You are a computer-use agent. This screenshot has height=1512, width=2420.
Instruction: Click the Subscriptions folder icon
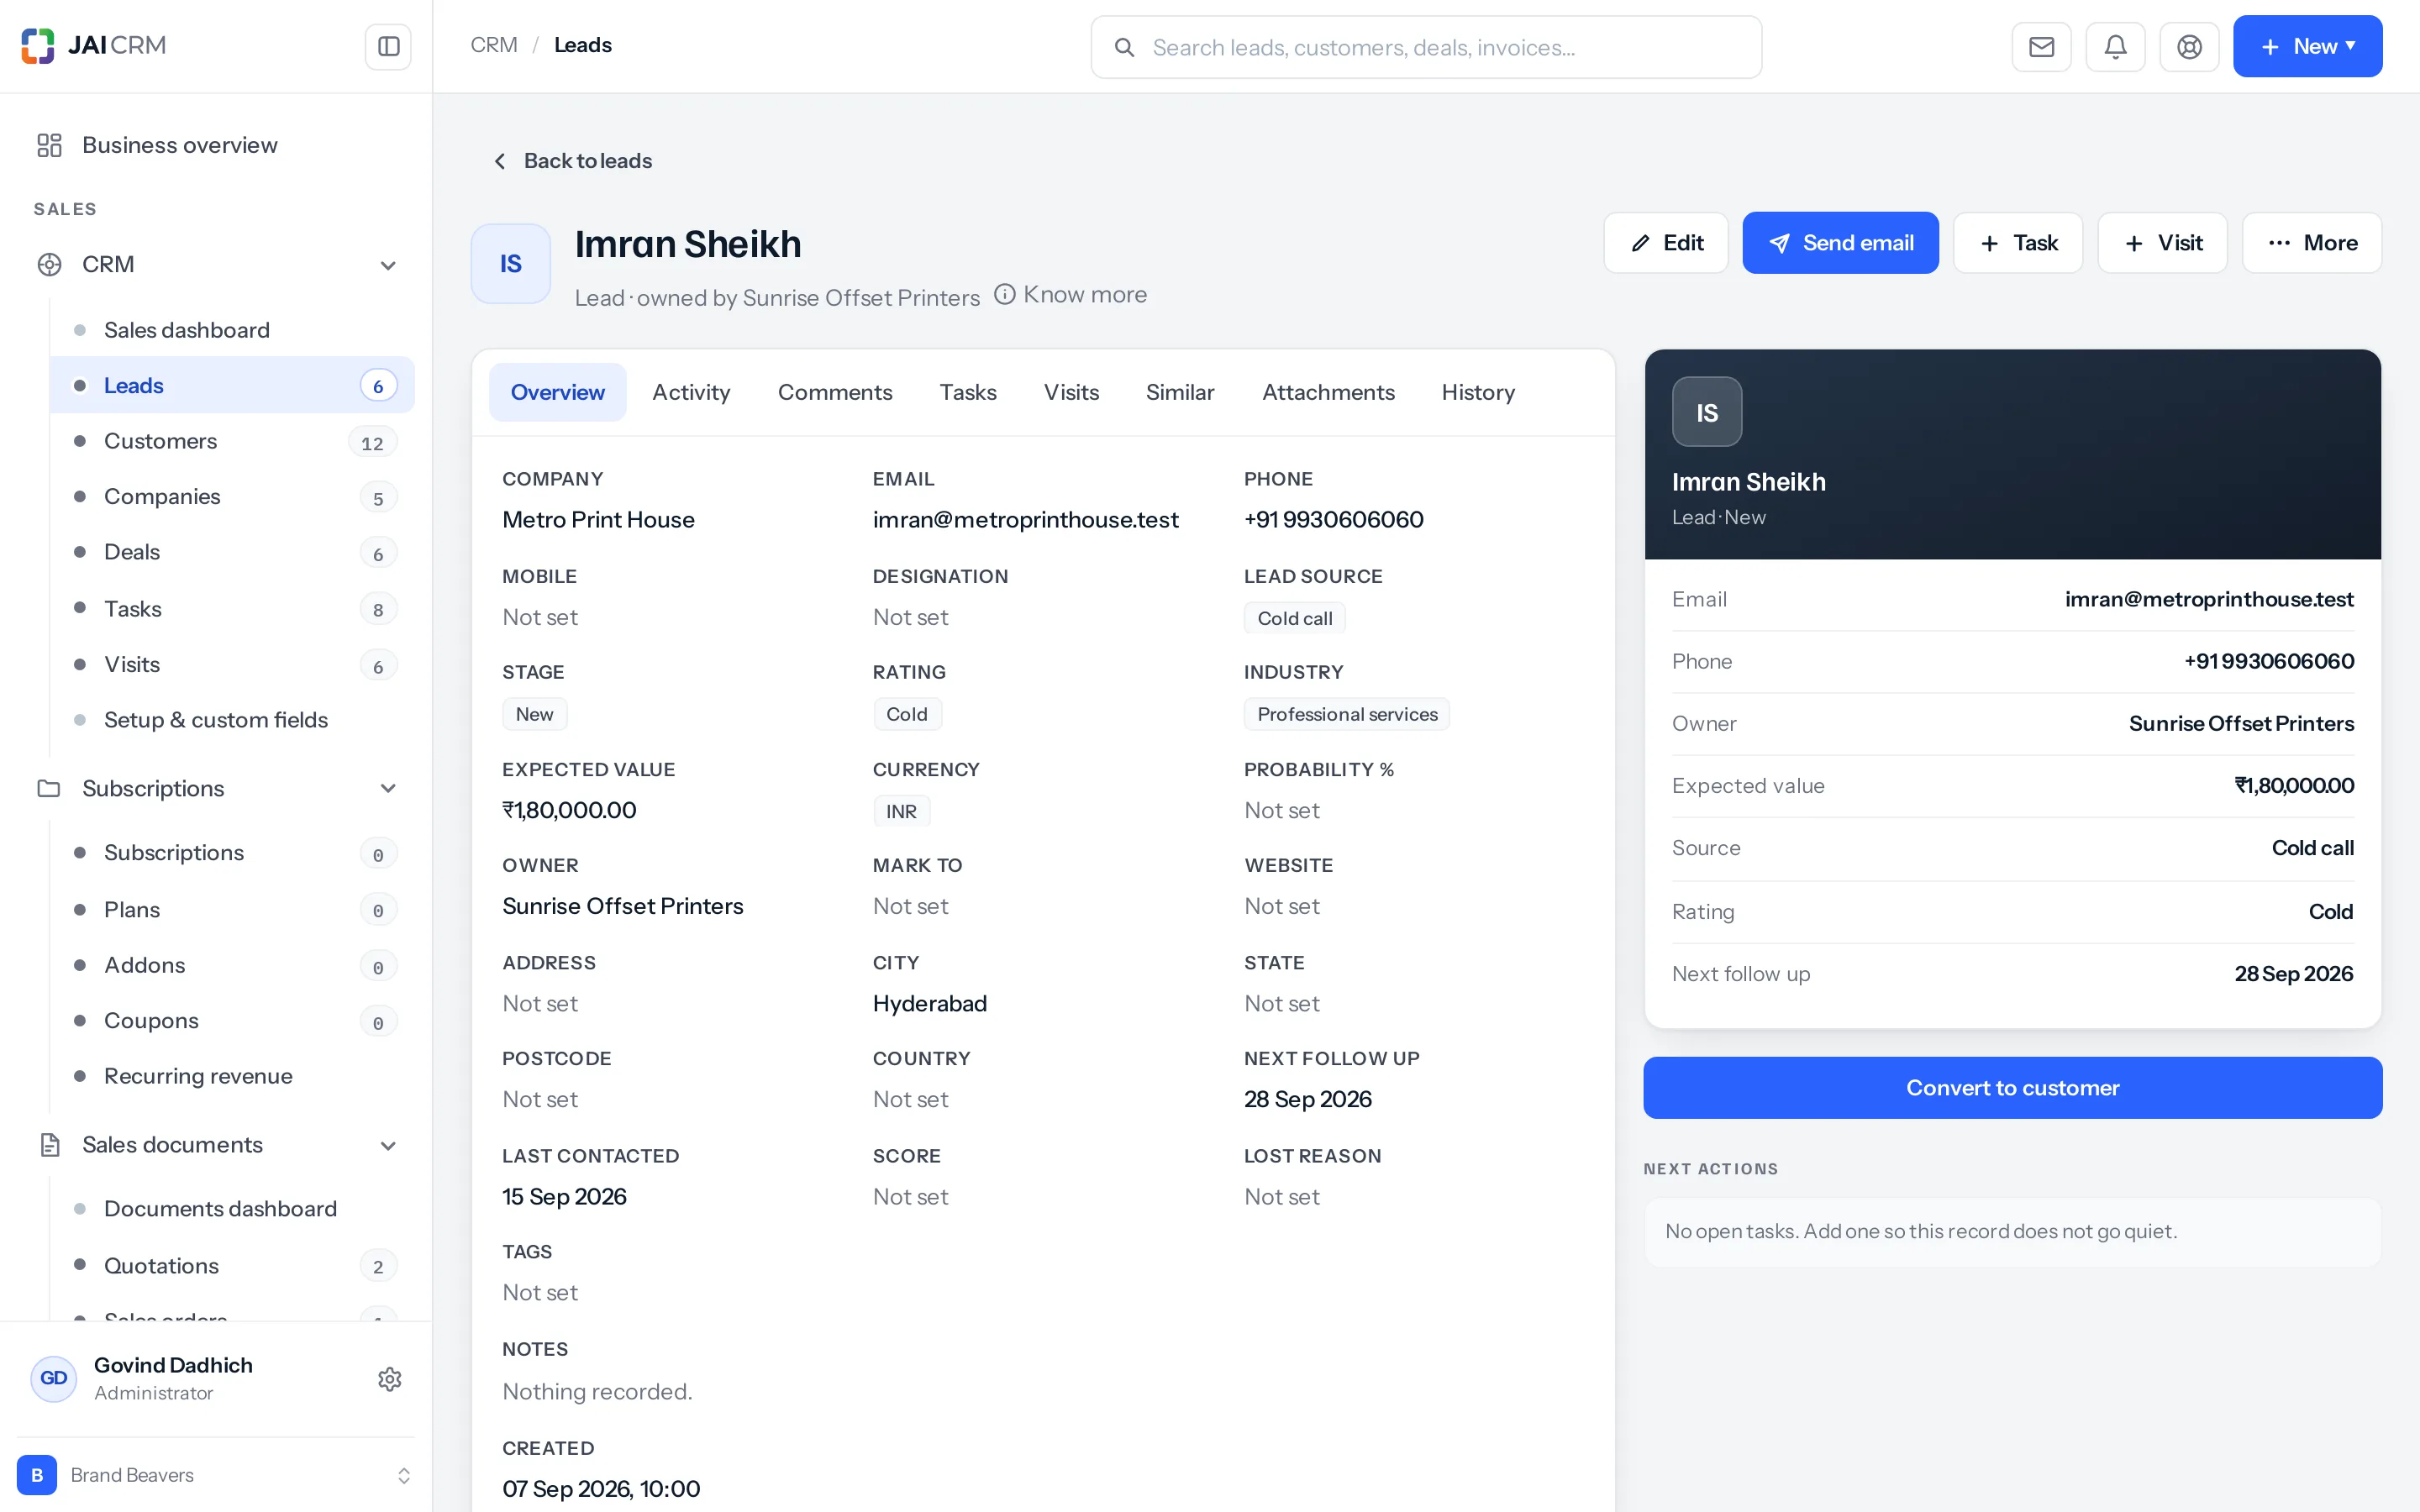[49, 788]
